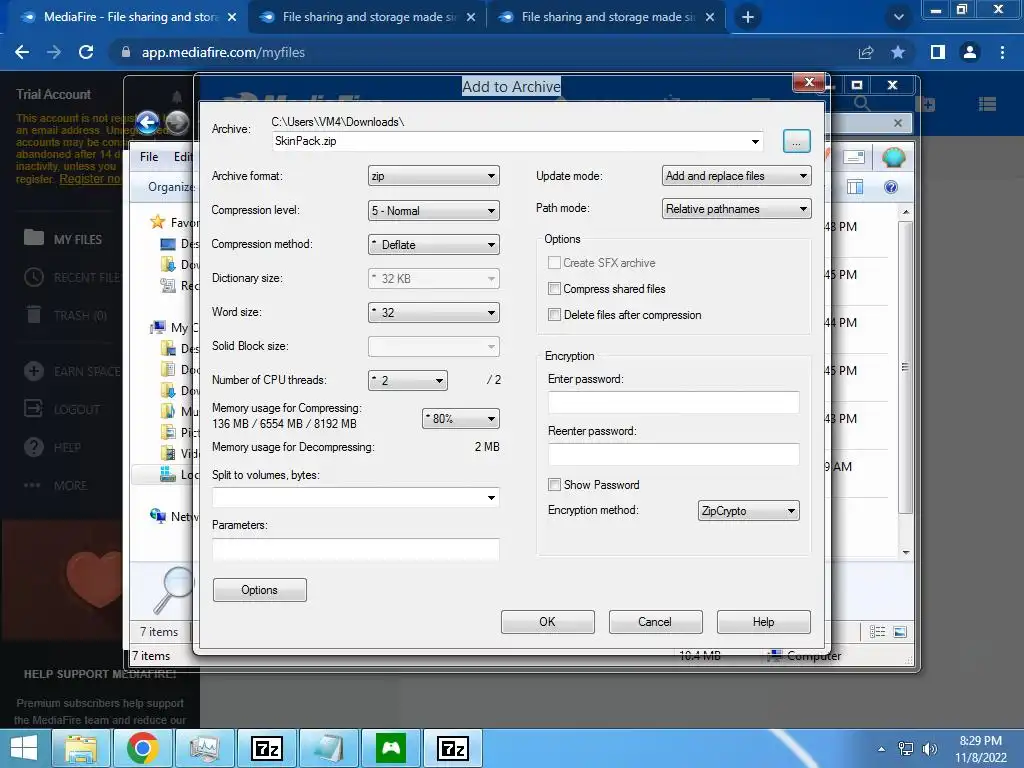Viewport: 1024px width, 768px height.
Task: Close the Add to Archive dialog
Action: point(809,82)
